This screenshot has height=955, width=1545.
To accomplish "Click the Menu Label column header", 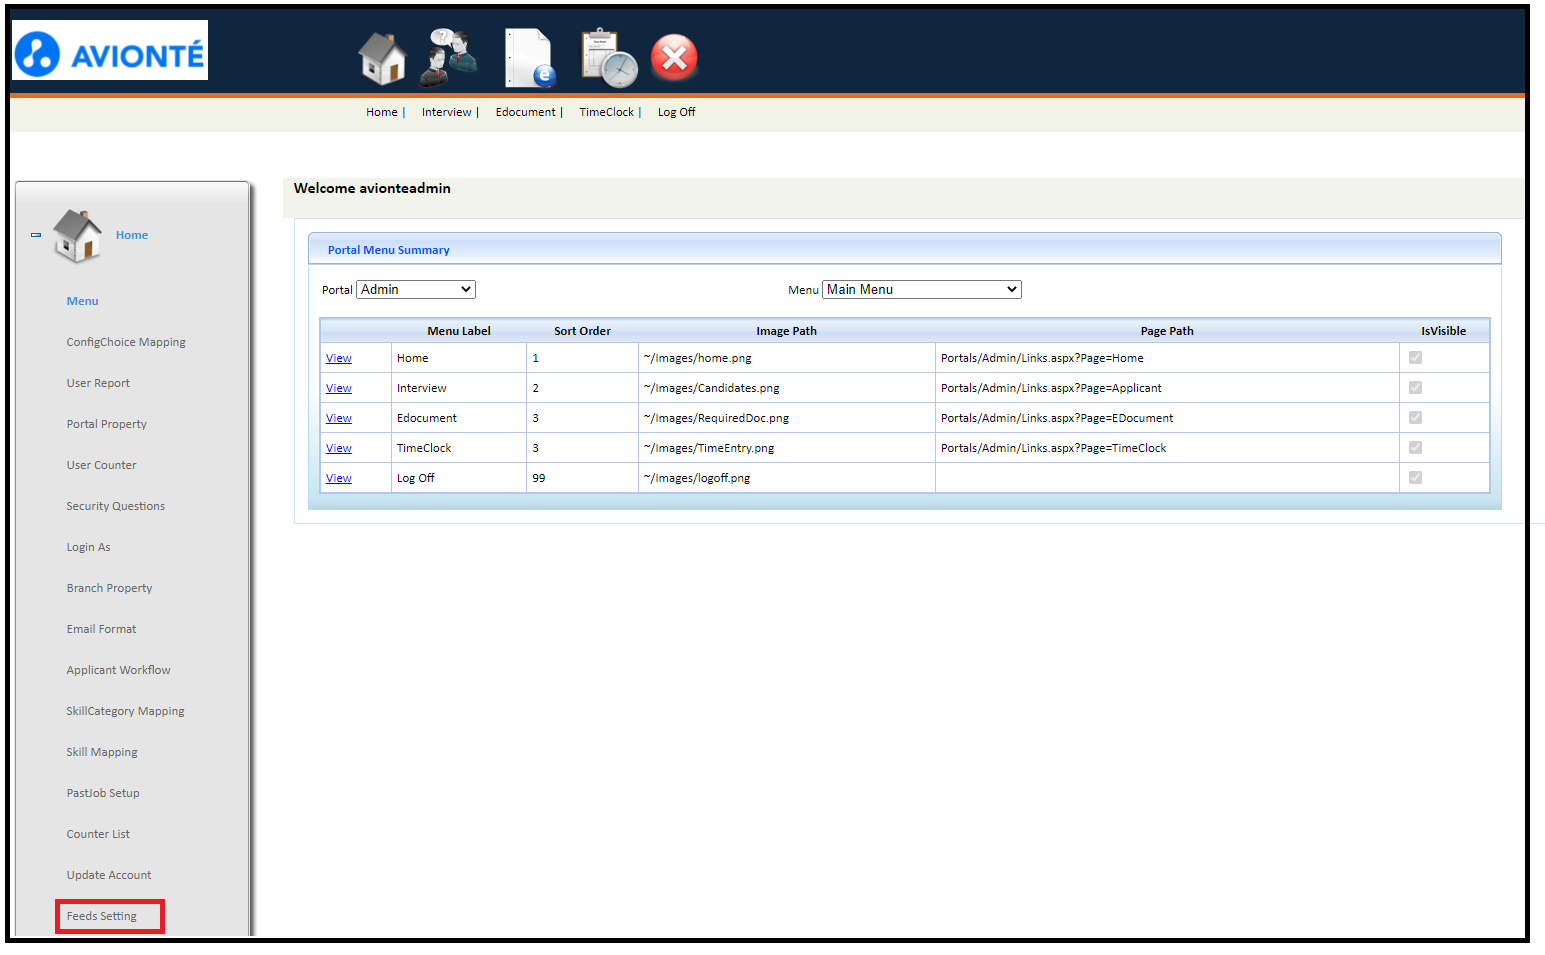I will pos(459,331).
